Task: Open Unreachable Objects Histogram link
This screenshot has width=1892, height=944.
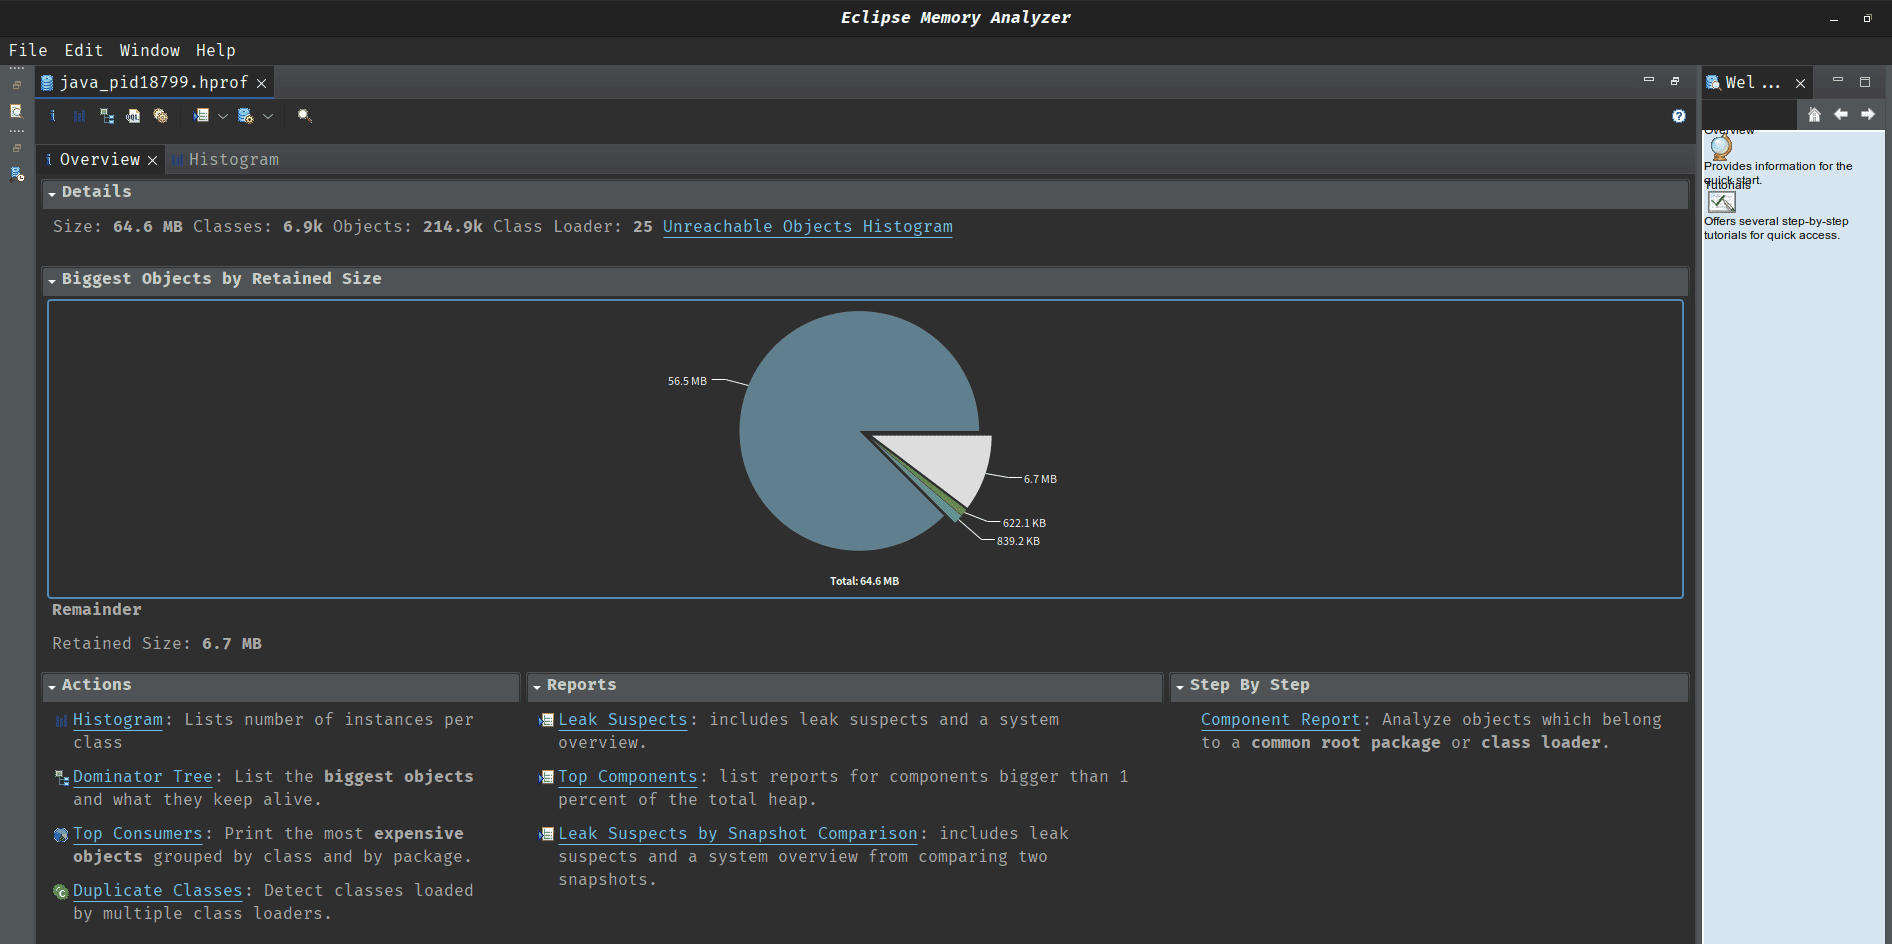Action: [x=808, y=227]
